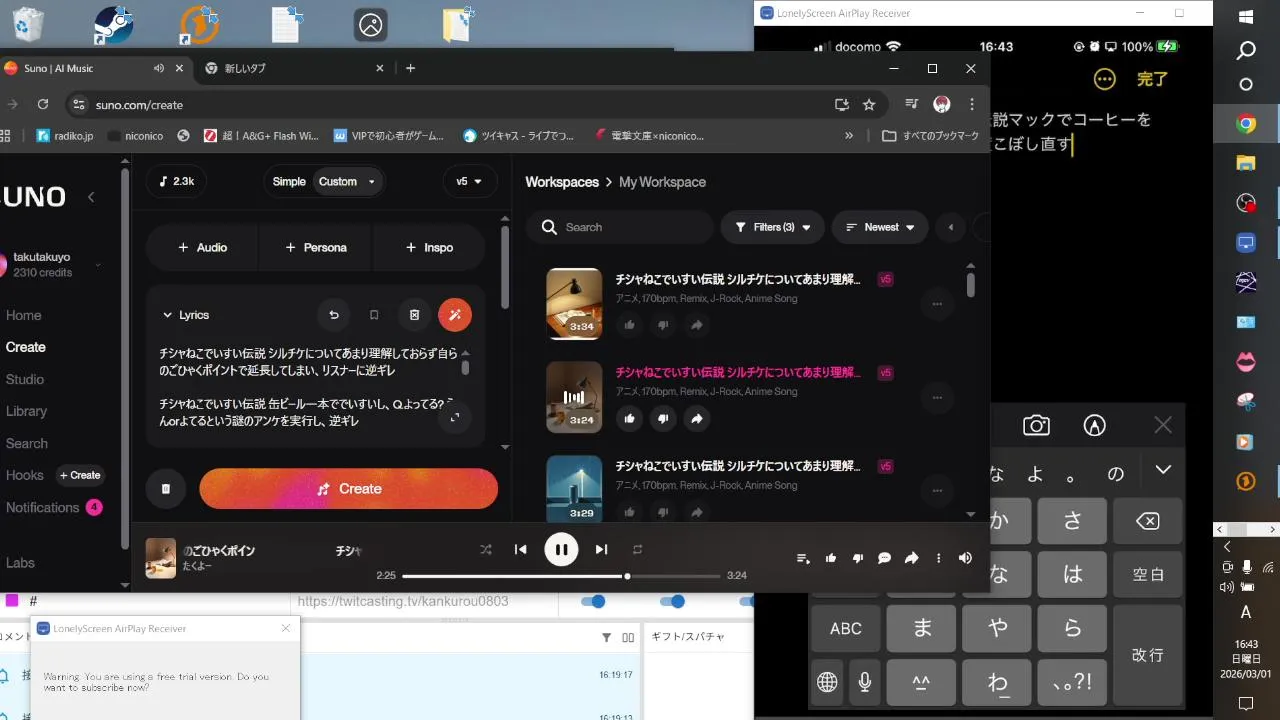1280x720 pixels.
Task: Go to Home in Suno sidebar
Action: tap(24, 315)
